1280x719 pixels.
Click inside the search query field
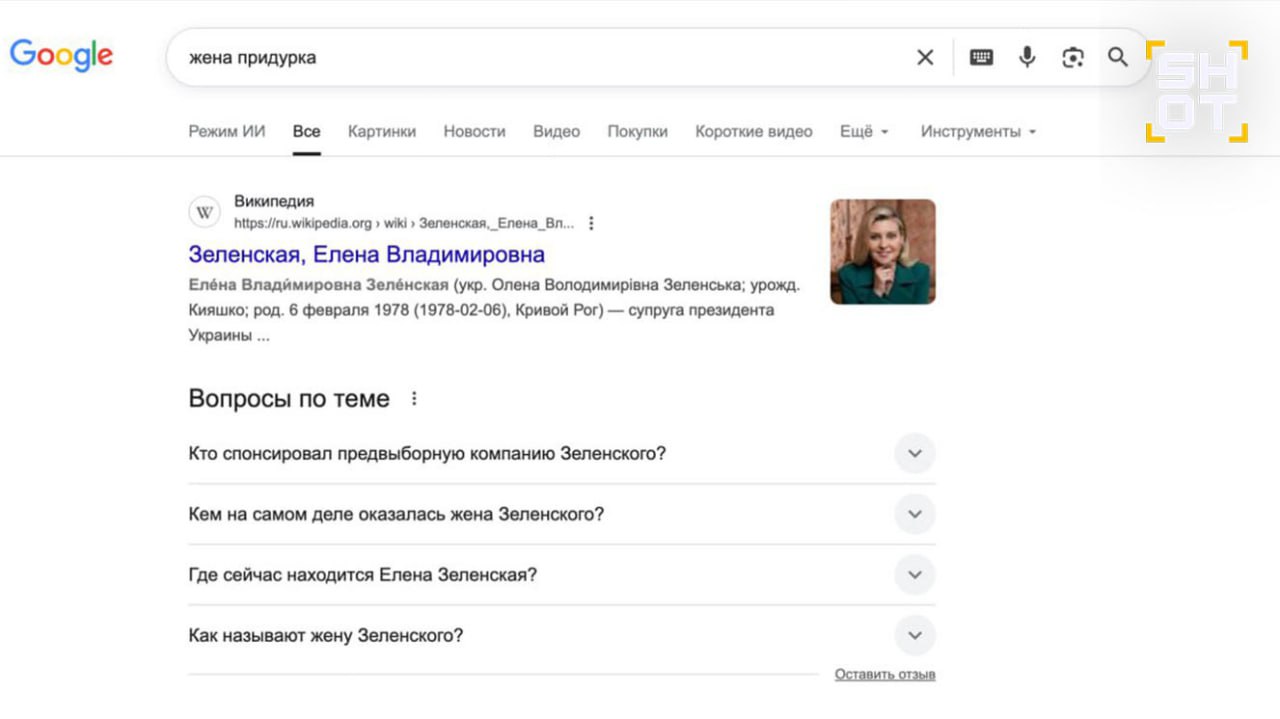[540, 58]
